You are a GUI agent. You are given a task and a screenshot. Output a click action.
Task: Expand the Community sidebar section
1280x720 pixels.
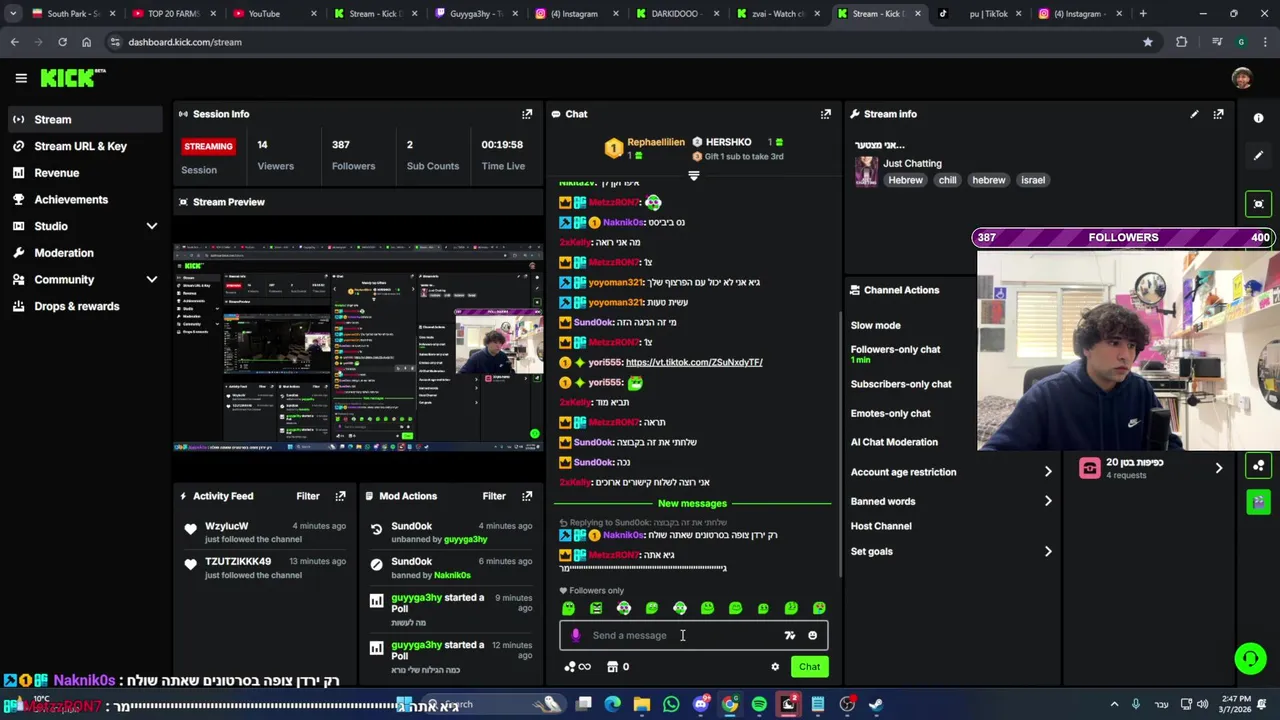point(152,280)
